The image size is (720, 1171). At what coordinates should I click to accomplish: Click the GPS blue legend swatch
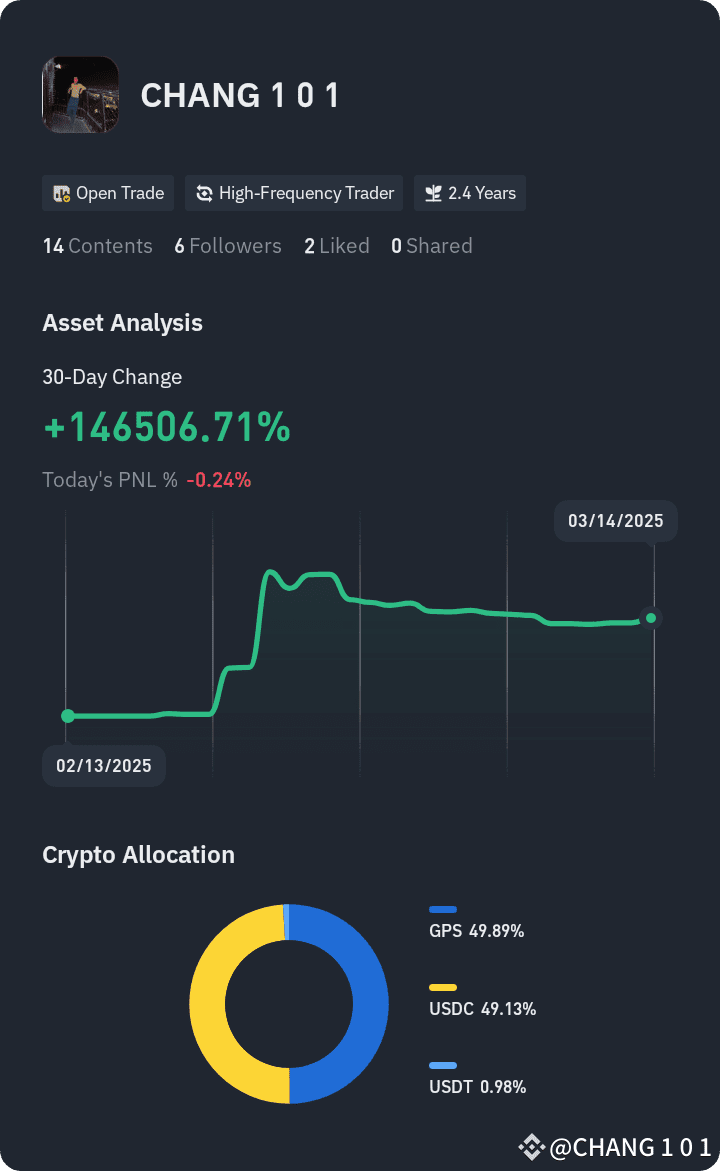443,910
